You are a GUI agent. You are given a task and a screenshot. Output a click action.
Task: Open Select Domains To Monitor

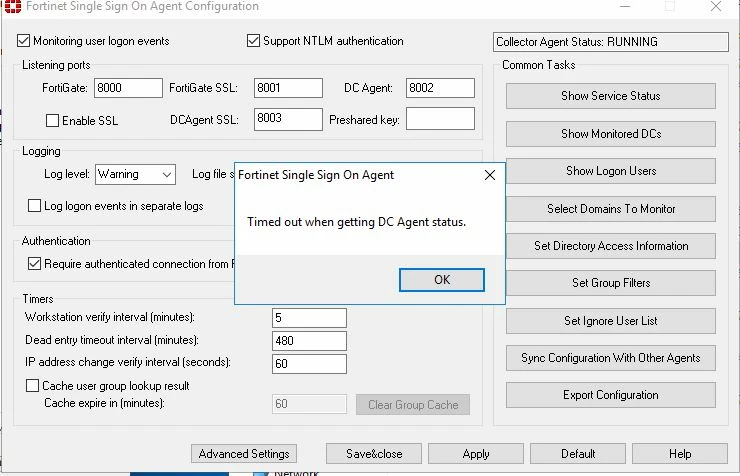coord(611,209)
